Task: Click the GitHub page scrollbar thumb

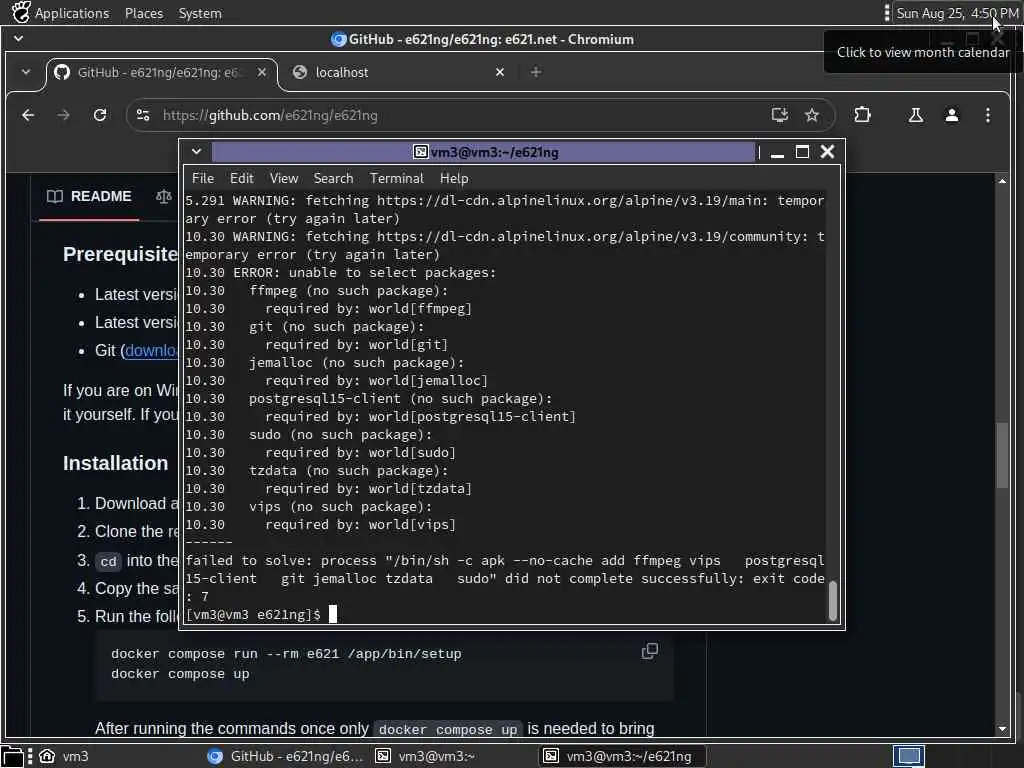Action: point(1002,456)
